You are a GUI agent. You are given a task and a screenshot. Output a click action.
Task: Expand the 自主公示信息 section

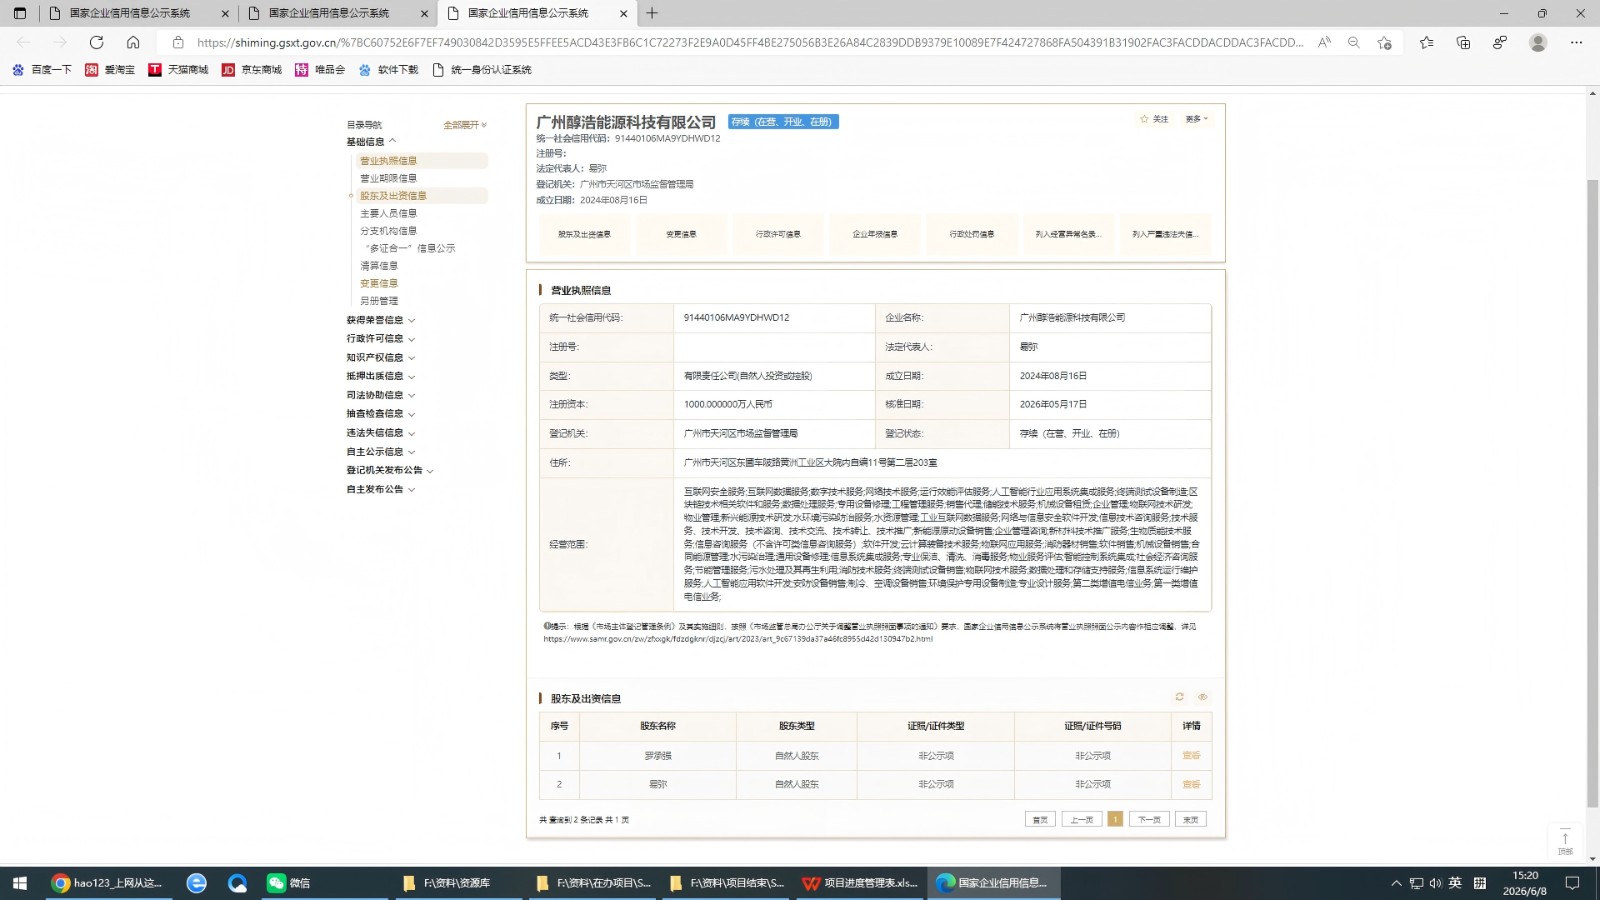point(381,452)
